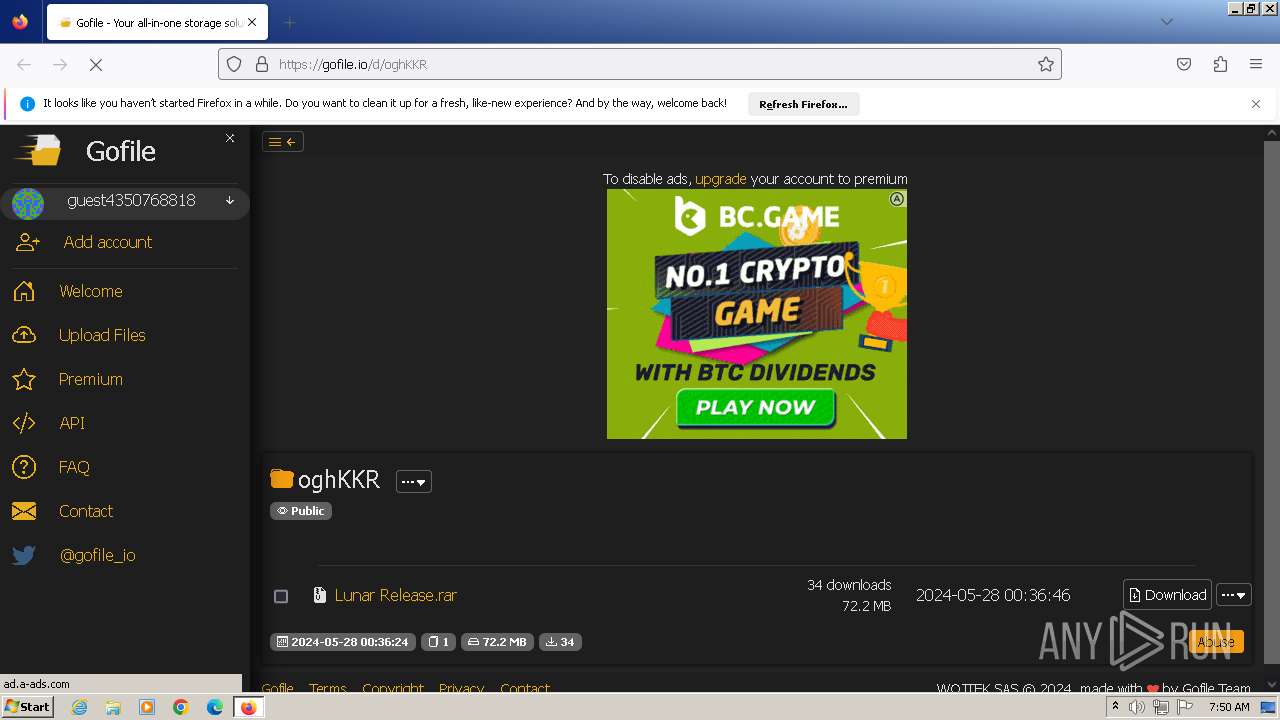This screenshot has height=720, width=1280.
Task: Click the tracking protection shield icon
Action: 234,64
